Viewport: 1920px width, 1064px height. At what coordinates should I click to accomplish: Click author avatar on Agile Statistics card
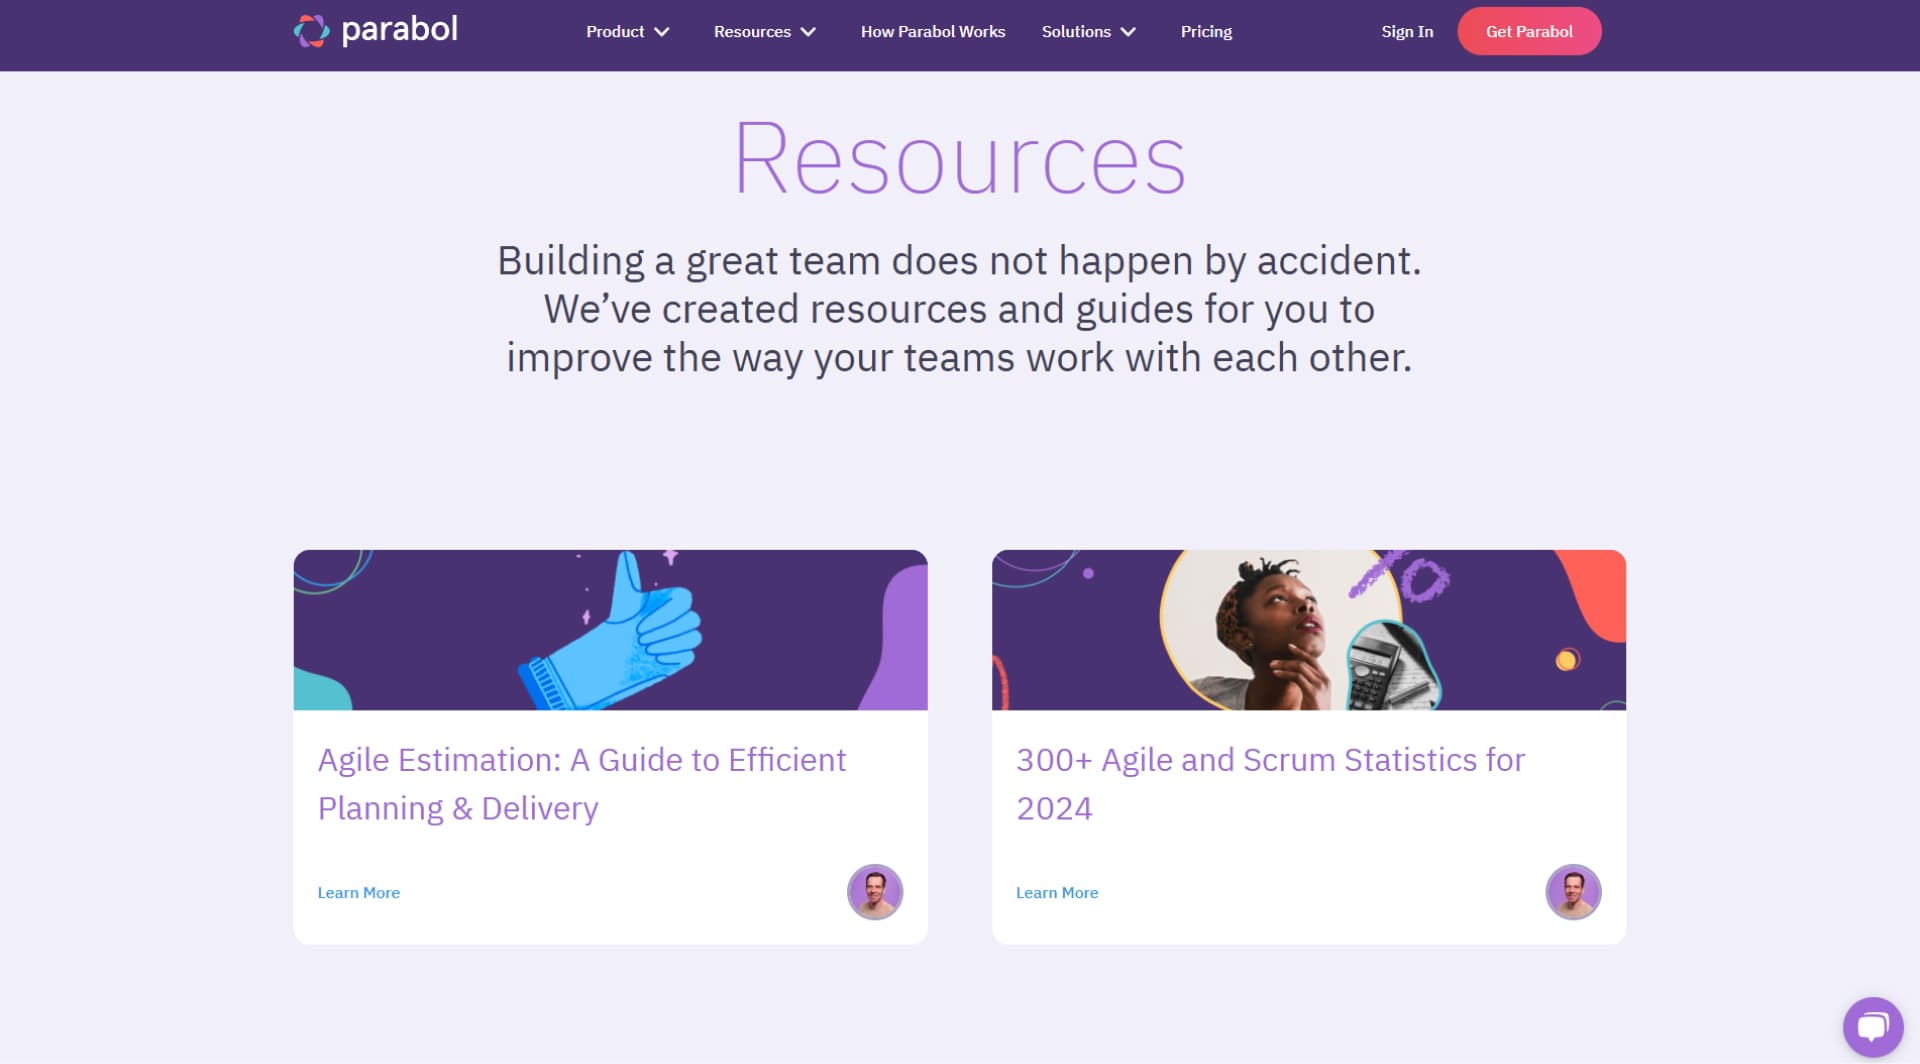coord(1573,892)
